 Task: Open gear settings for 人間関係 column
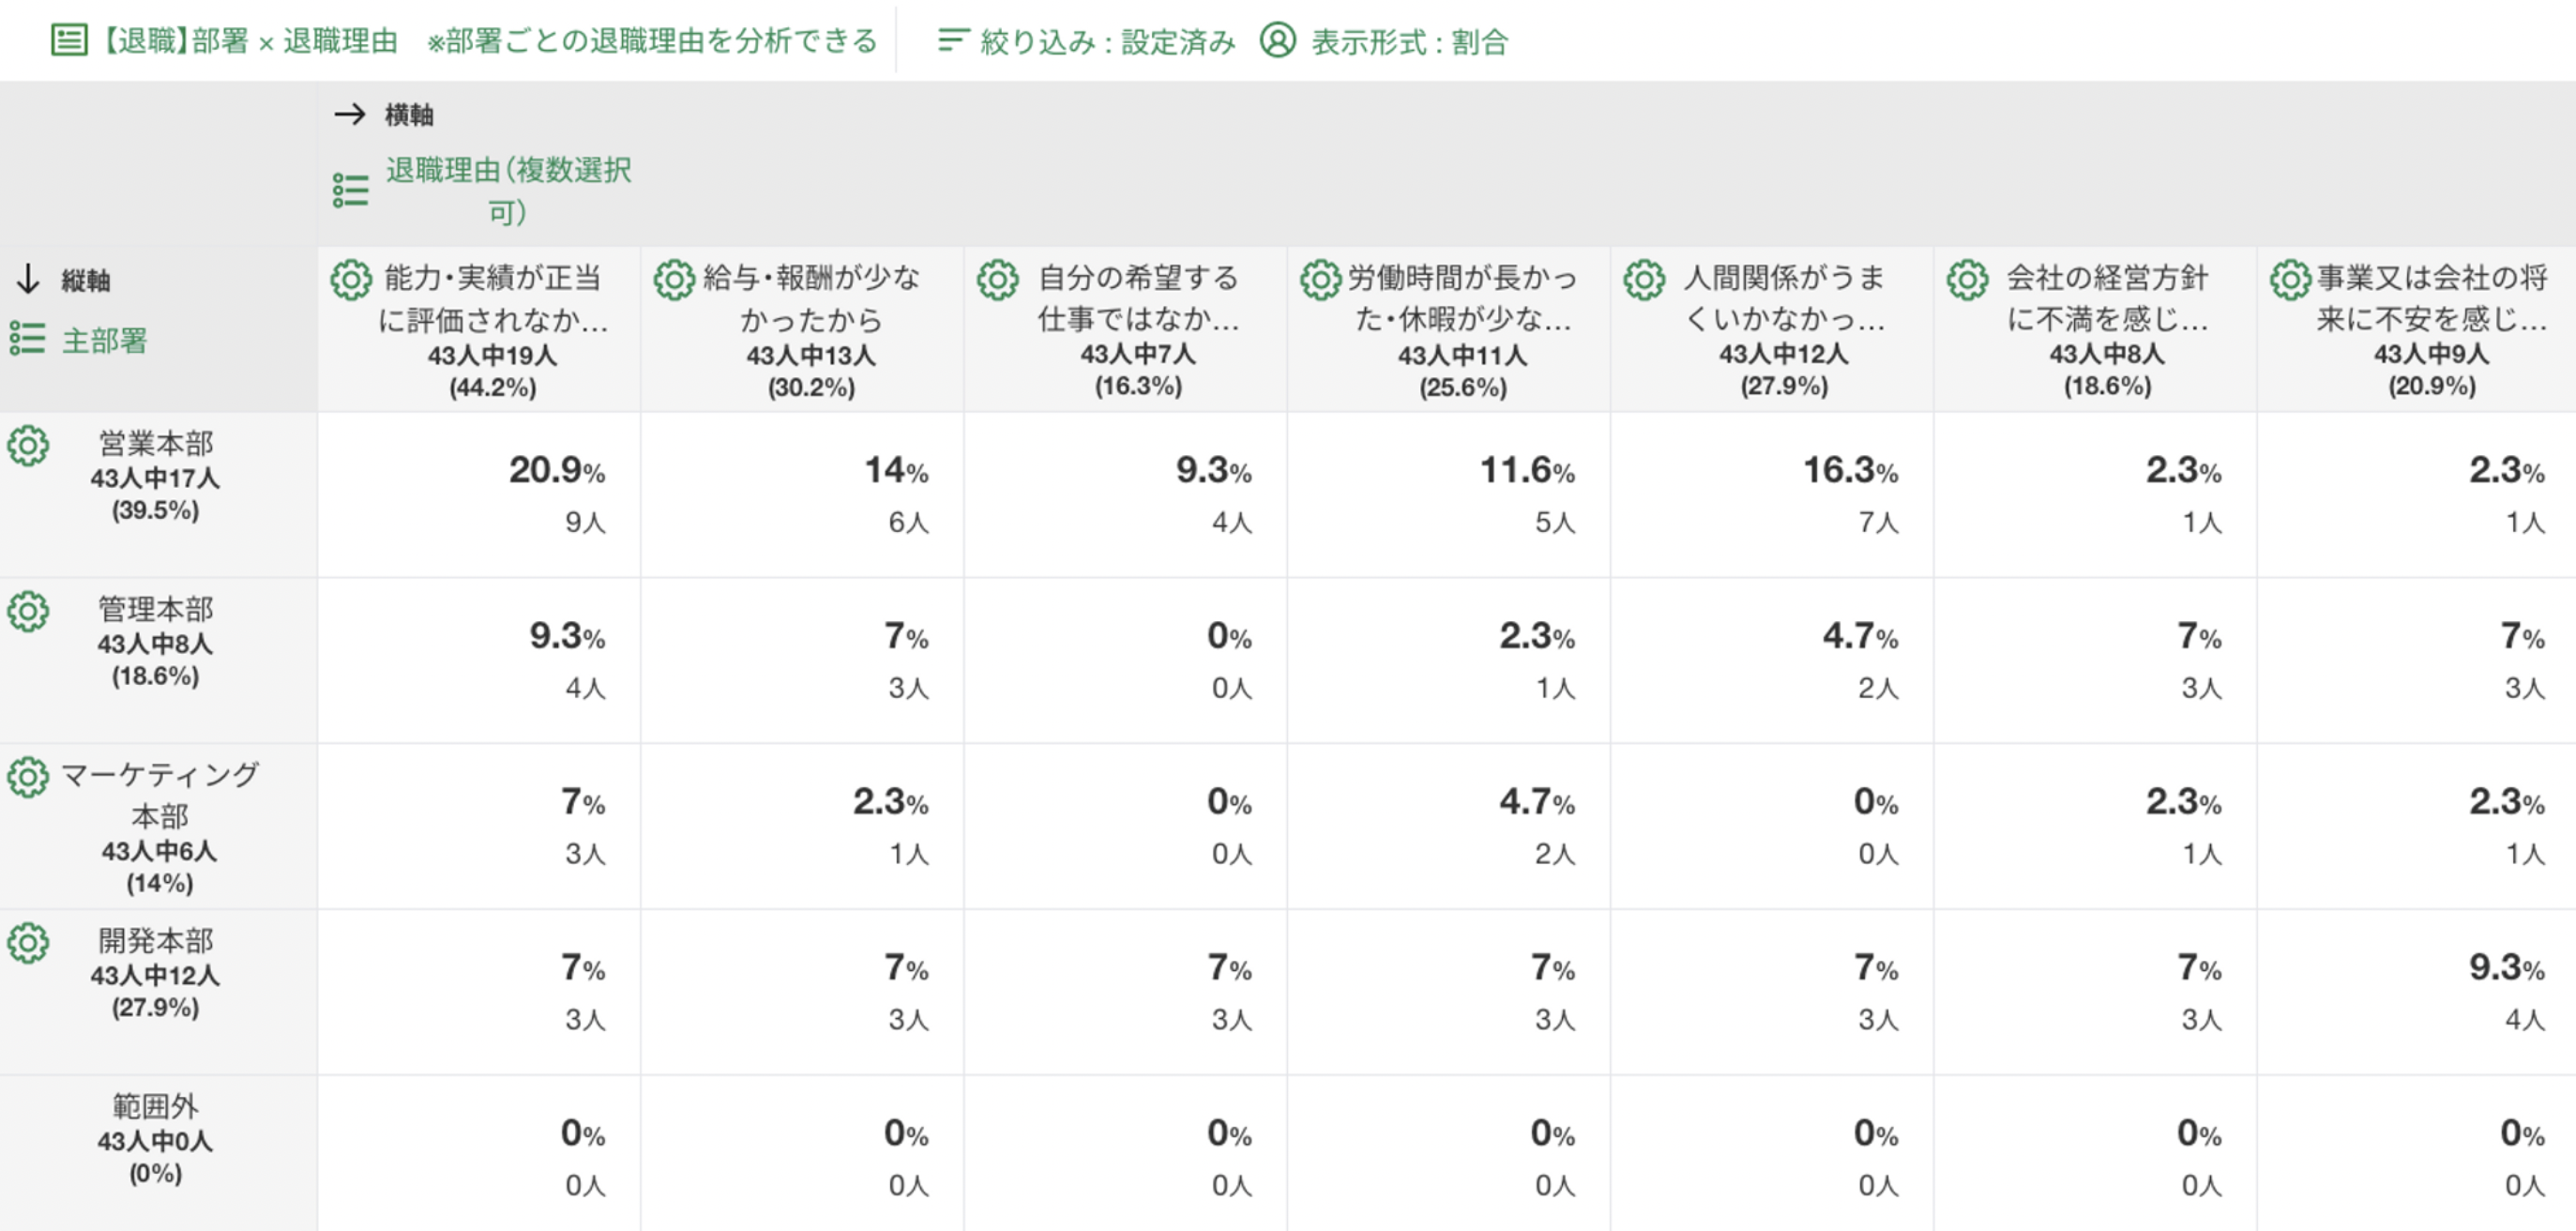1644,281
